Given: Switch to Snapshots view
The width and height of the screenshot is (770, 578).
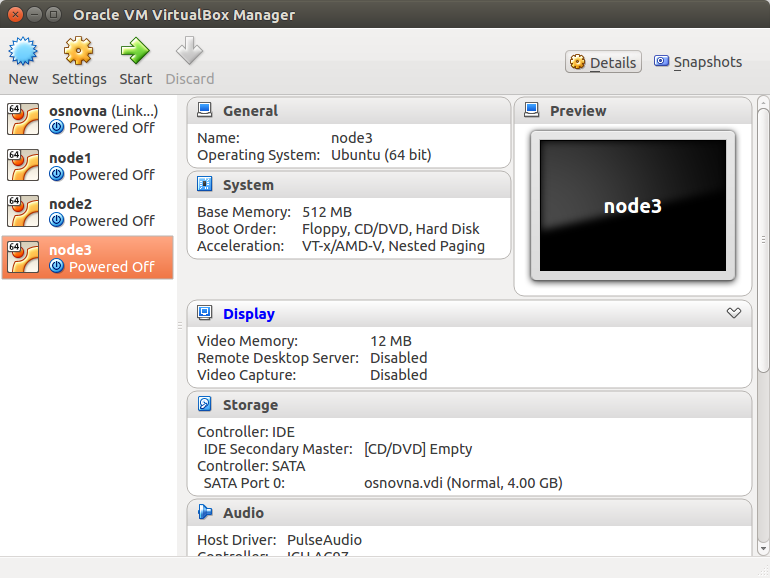Looking at the screenshot, I should [697, 62].
